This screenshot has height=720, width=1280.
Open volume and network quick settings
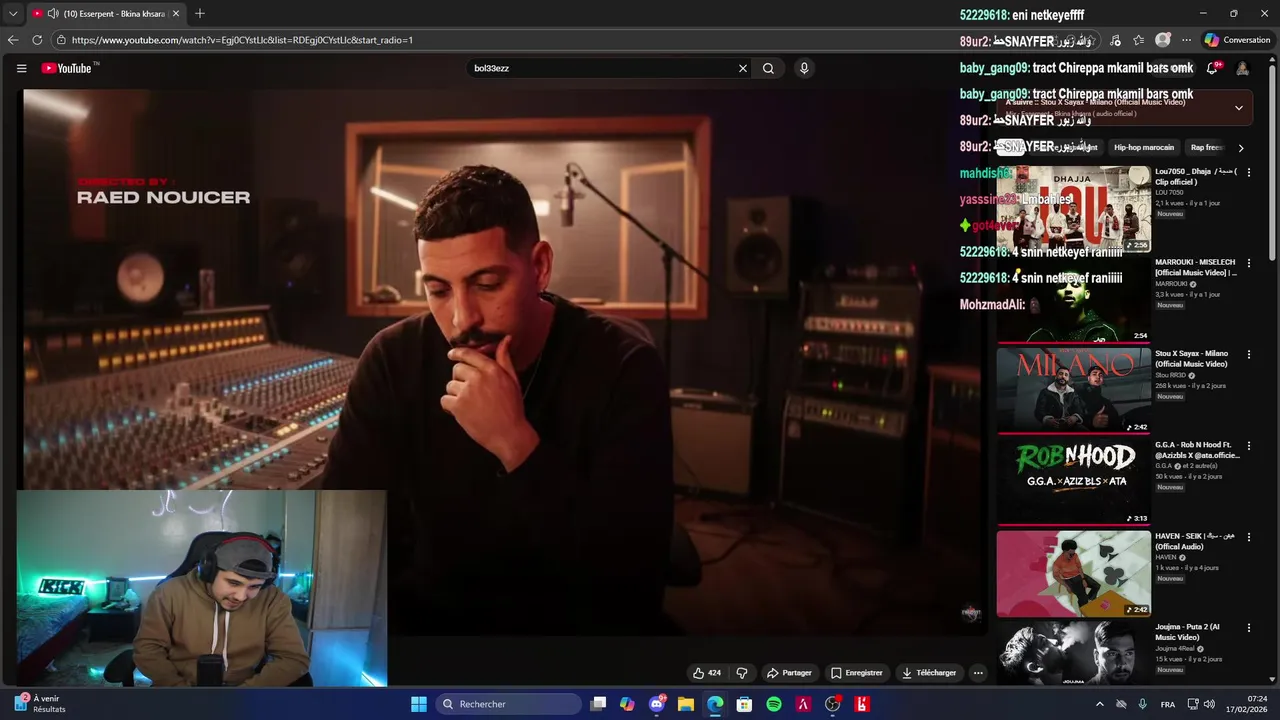click(1201, 704)
